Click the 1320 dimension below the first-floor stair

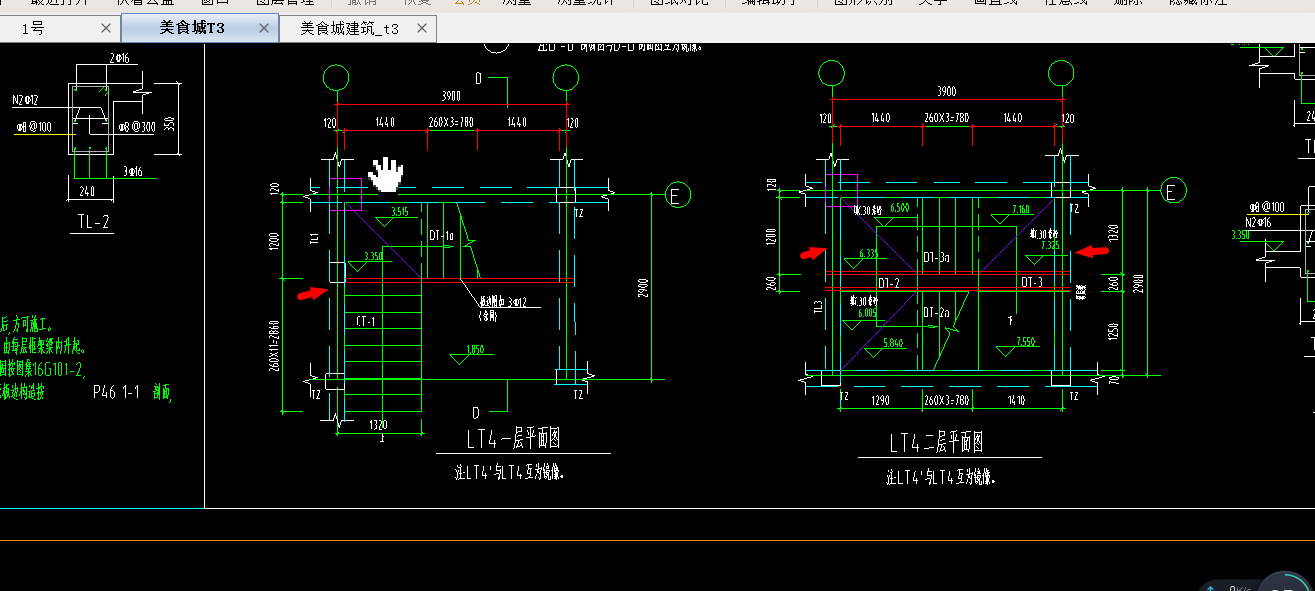[380, 425]
